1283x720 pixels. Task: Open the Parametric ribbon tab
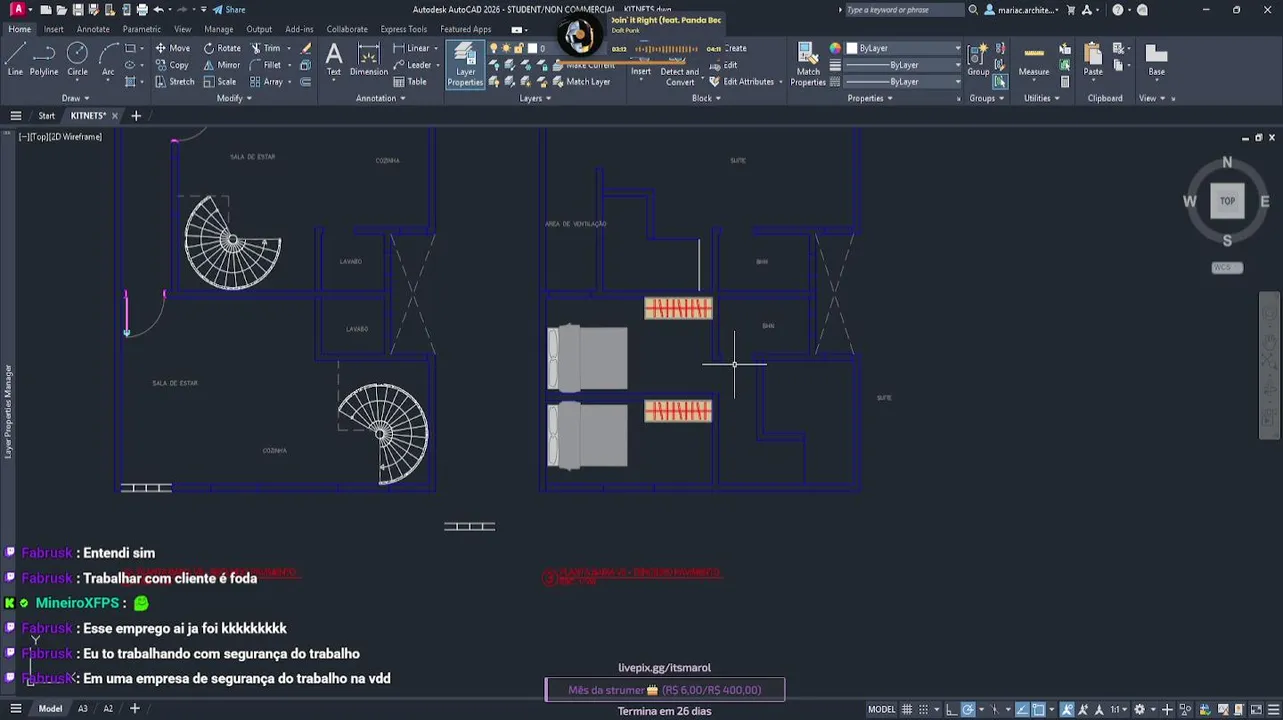coord(141,29)
